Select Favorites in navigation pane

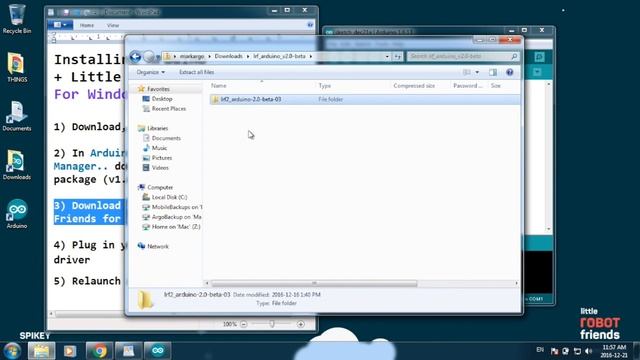click(x=158, y=89)
